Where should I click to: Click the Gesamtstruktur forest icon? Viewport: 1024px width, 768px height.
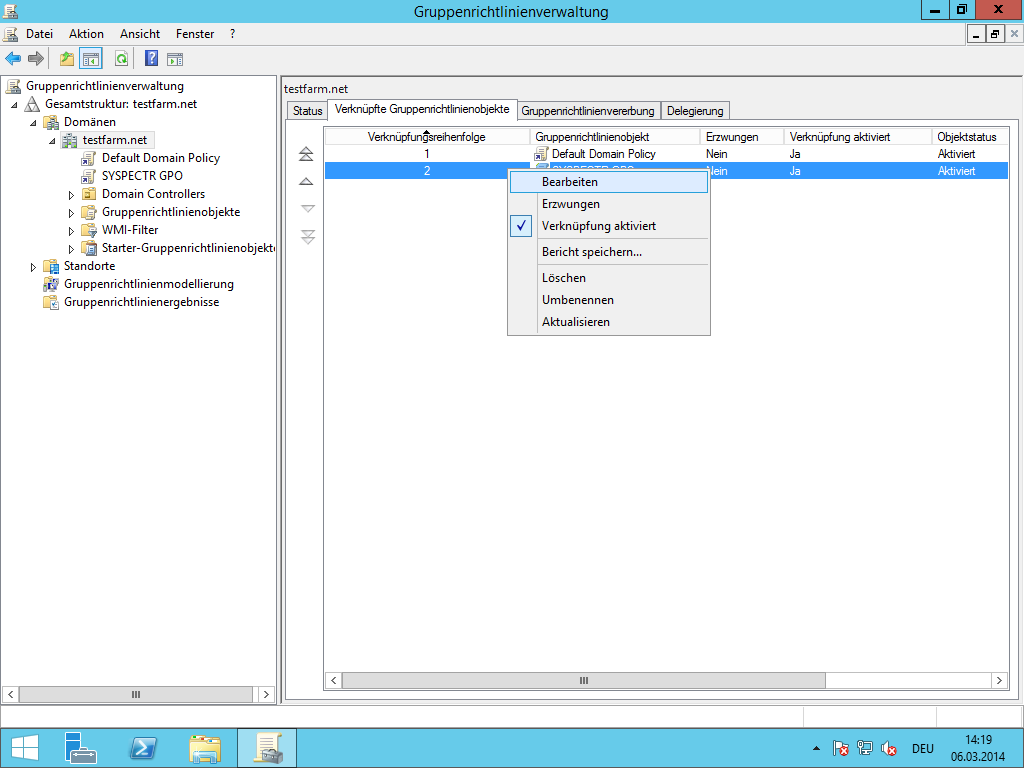tap(32, 104)
